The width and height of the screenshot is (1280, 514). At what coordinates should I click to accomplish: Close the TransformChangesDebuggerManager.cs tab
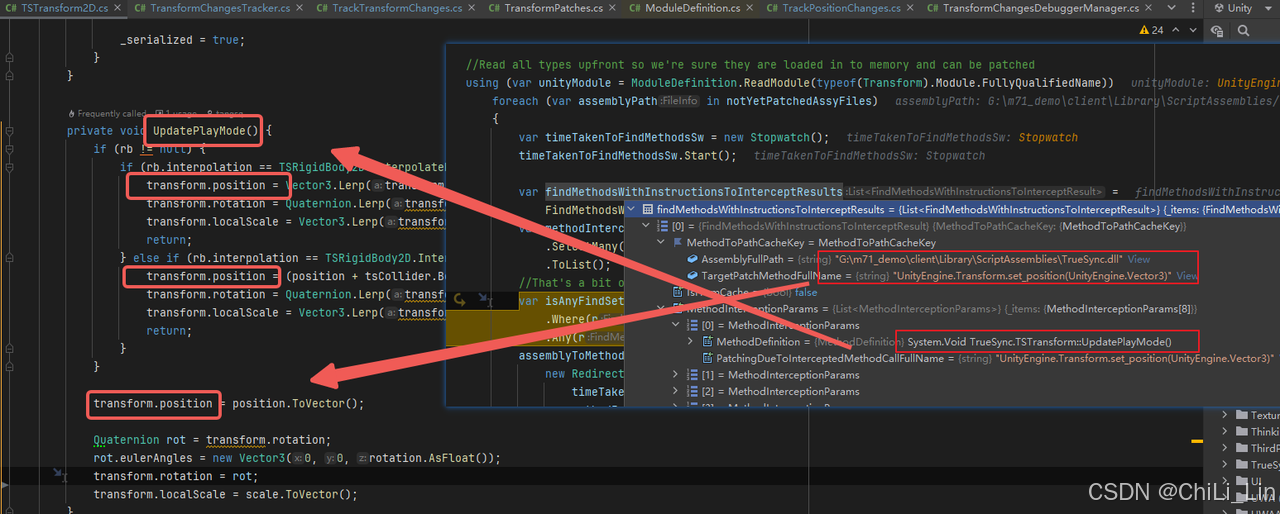click(x=1150, y=8)
